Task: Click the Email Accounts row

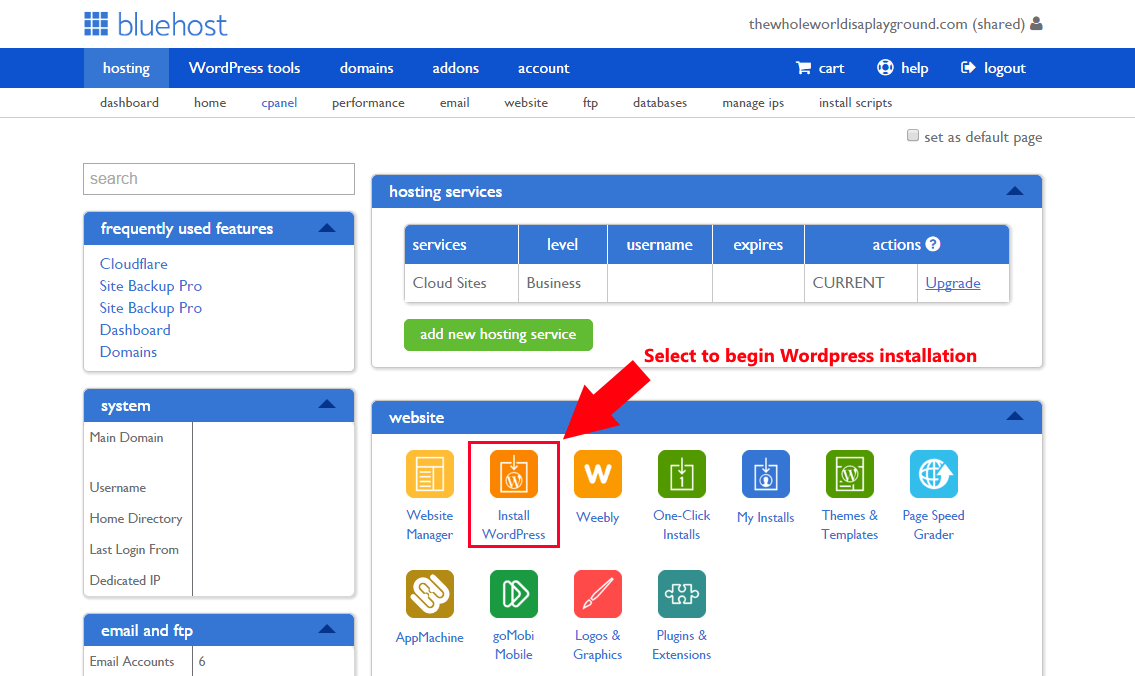Action: [219, 662]
